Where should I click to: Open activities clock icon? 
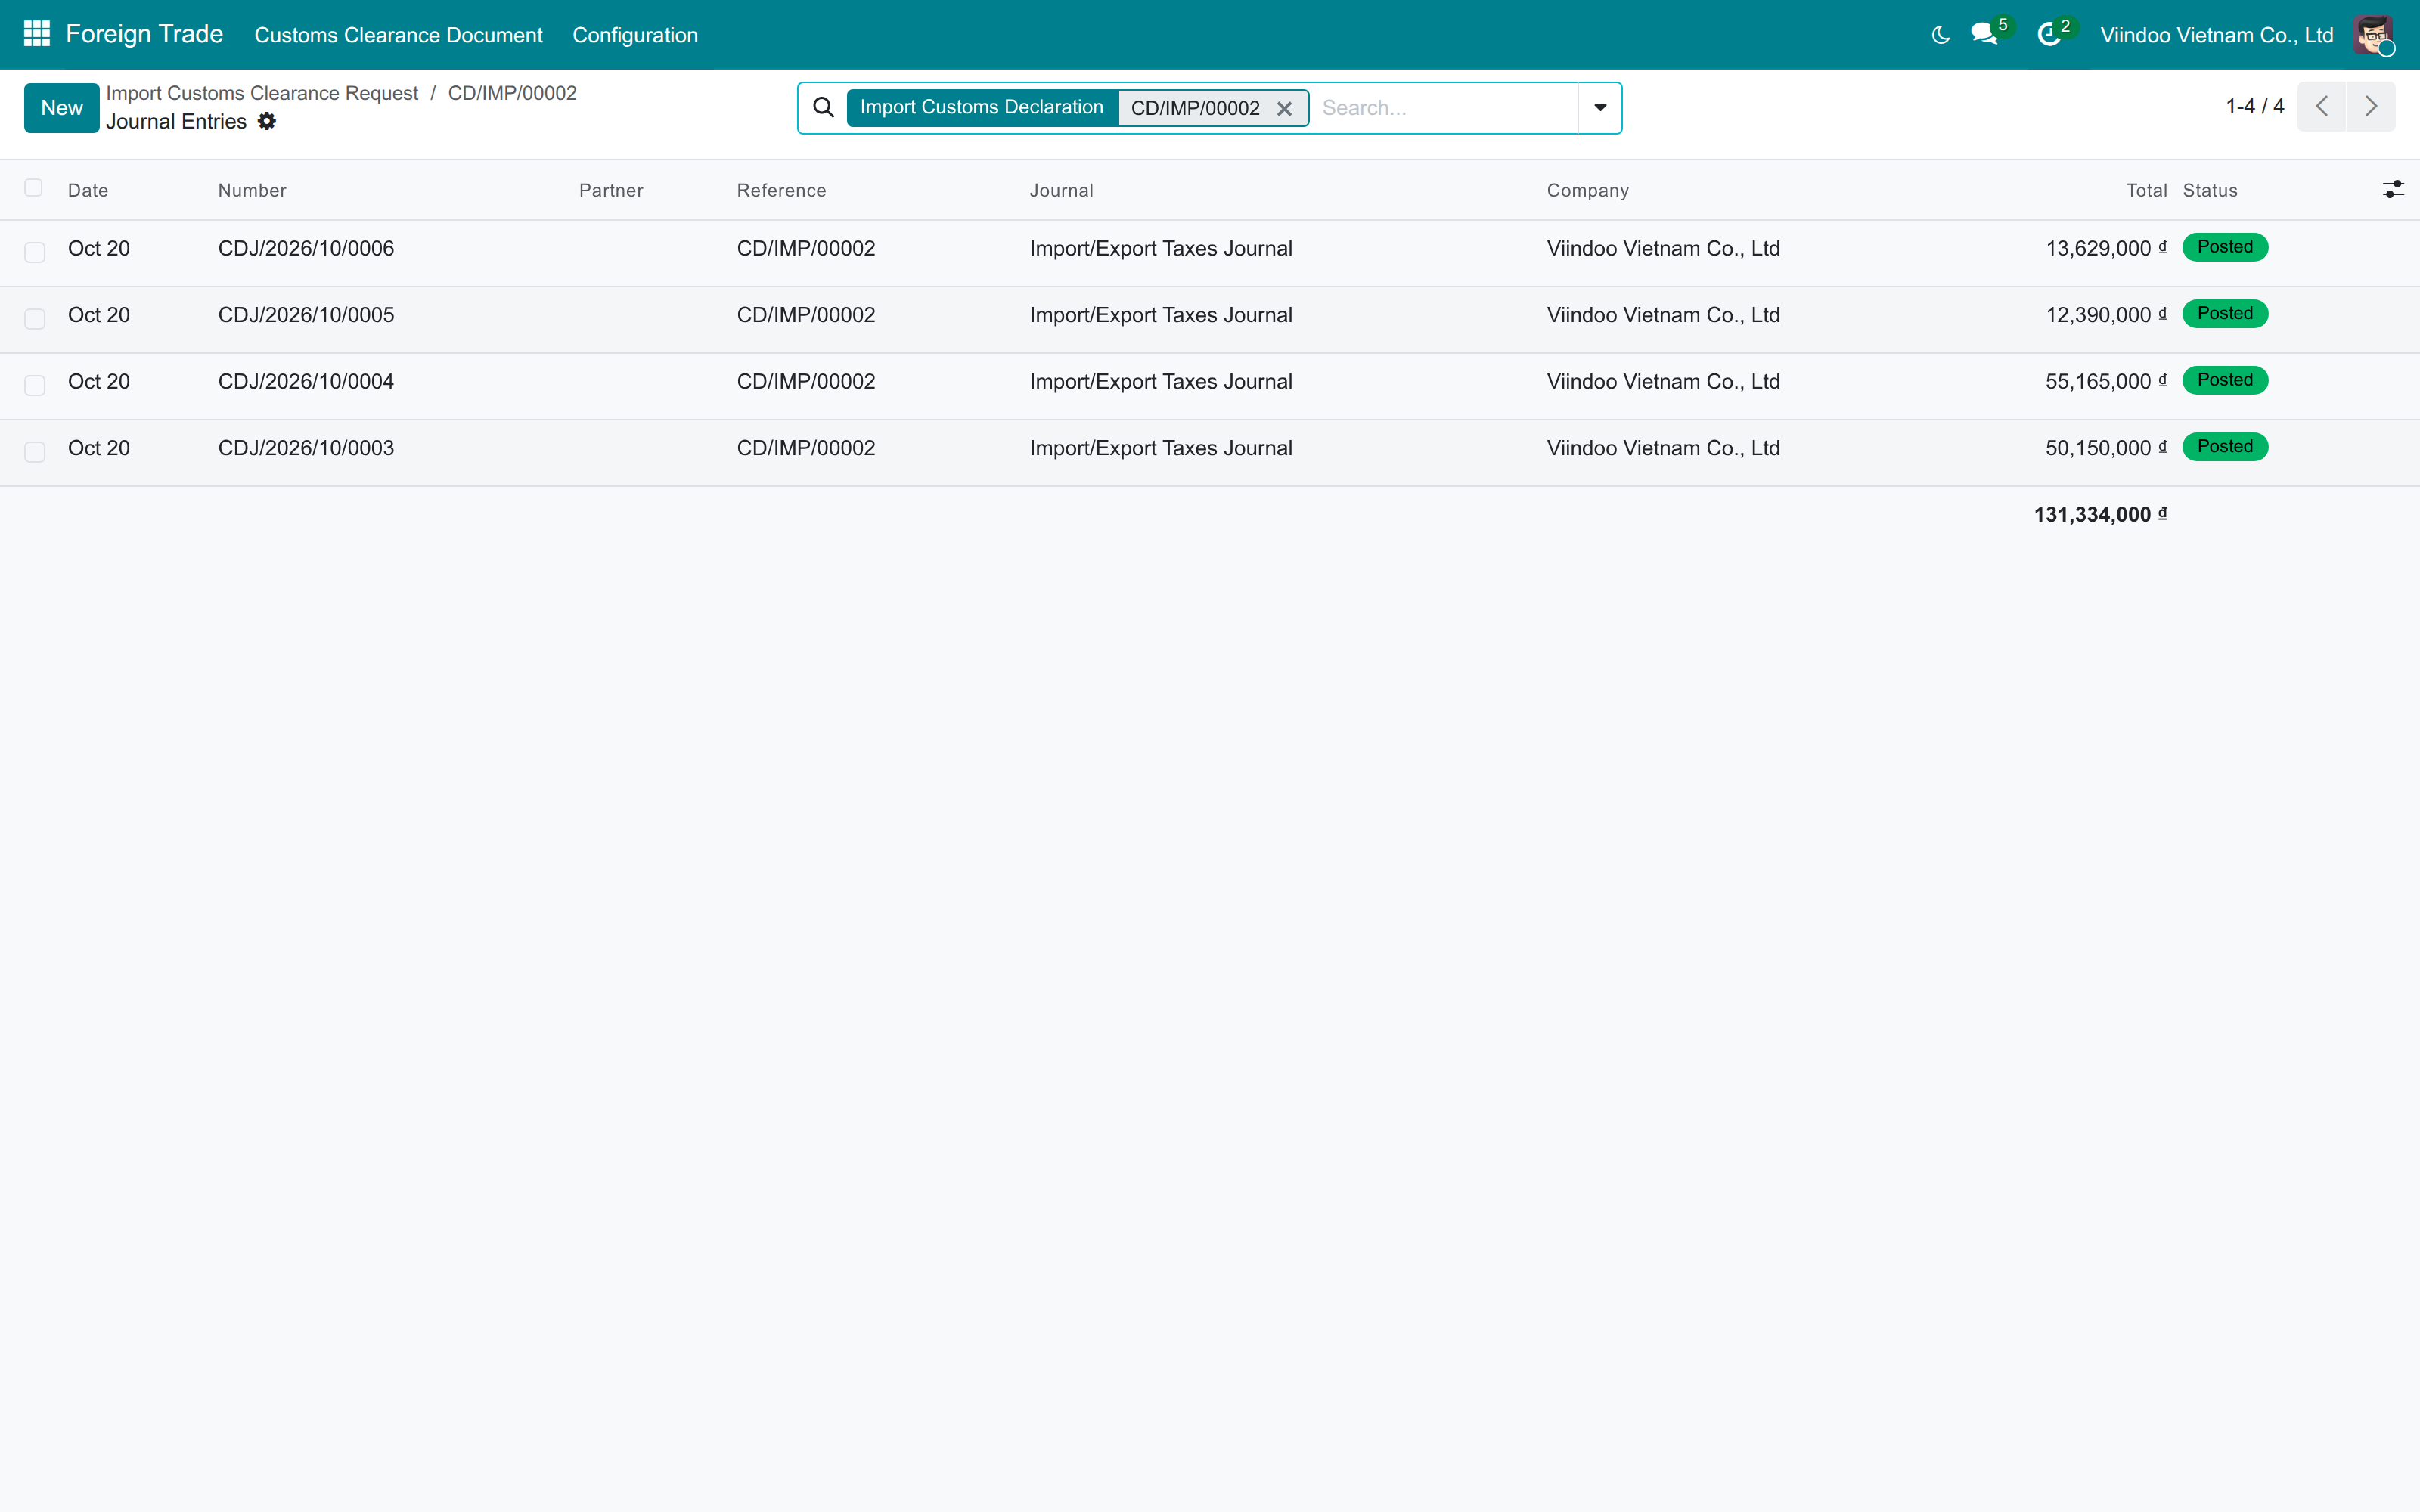[2049, 35]
